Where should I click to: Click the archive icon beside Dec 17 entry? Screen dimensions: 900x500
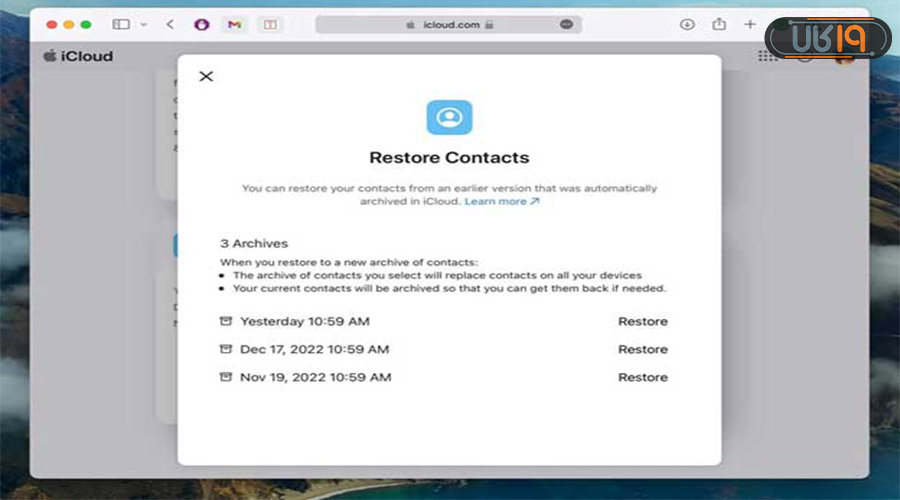click(x=226, y=350)
